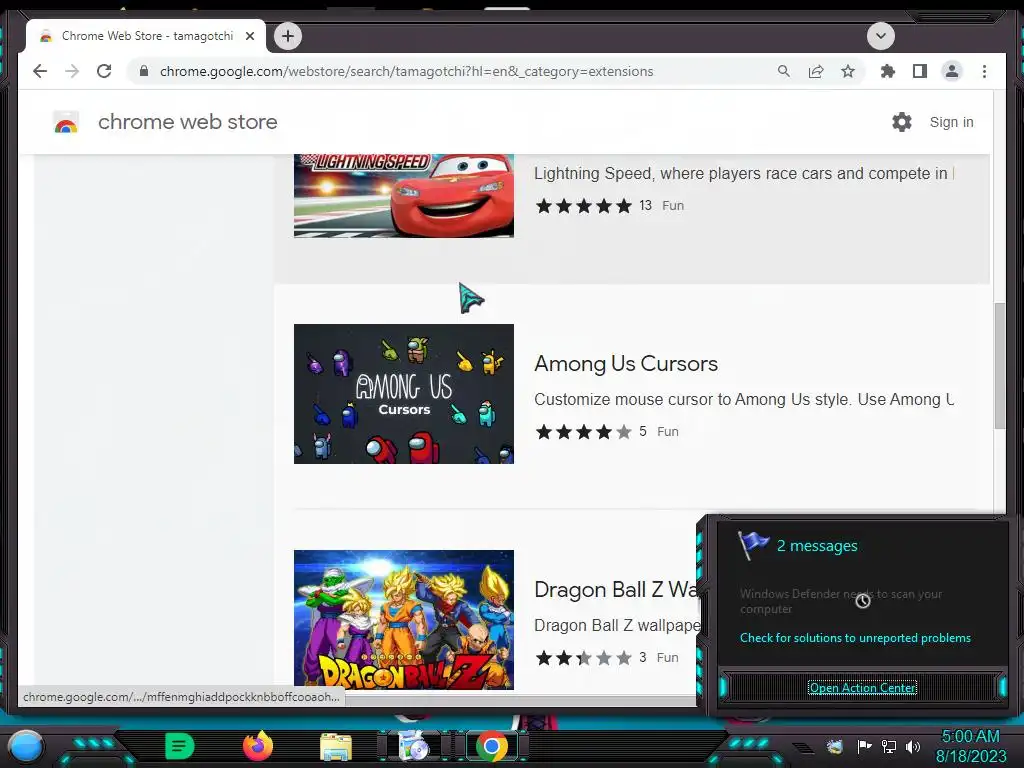Open web store settings gear
Image resolution: width=1024 pixels, height=768 pixels.
coord(902,122)
